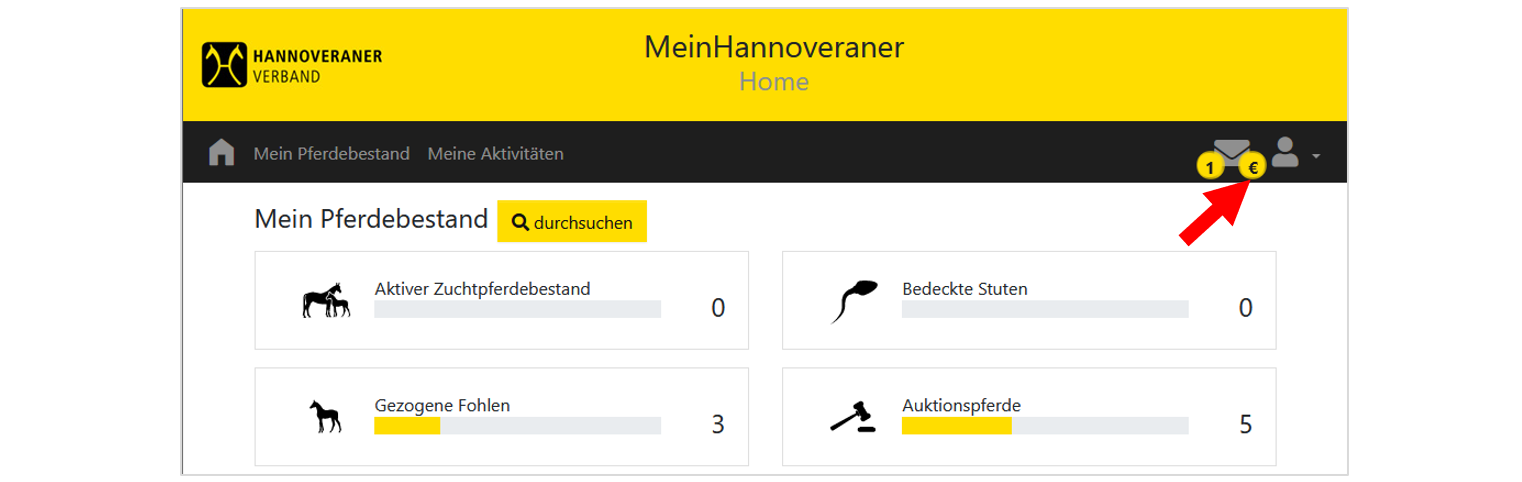The image size is (1522, 482).
Task: Click the Auktionspferde count of 5
Action: click(x=1245, y=424)
